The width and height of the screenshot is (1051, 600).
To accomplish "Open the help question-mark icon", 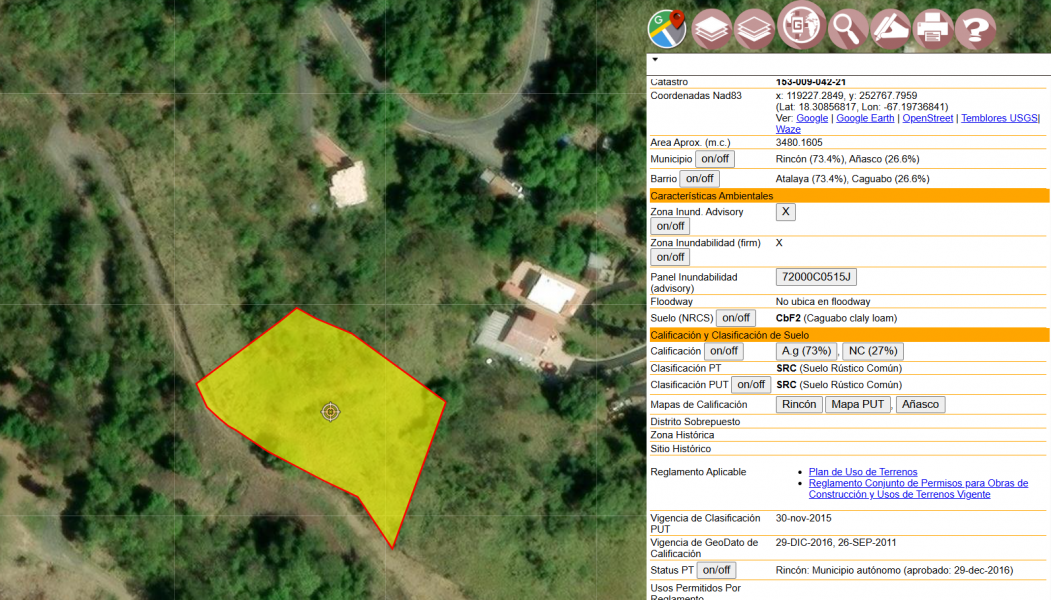I will pos(975,28).
